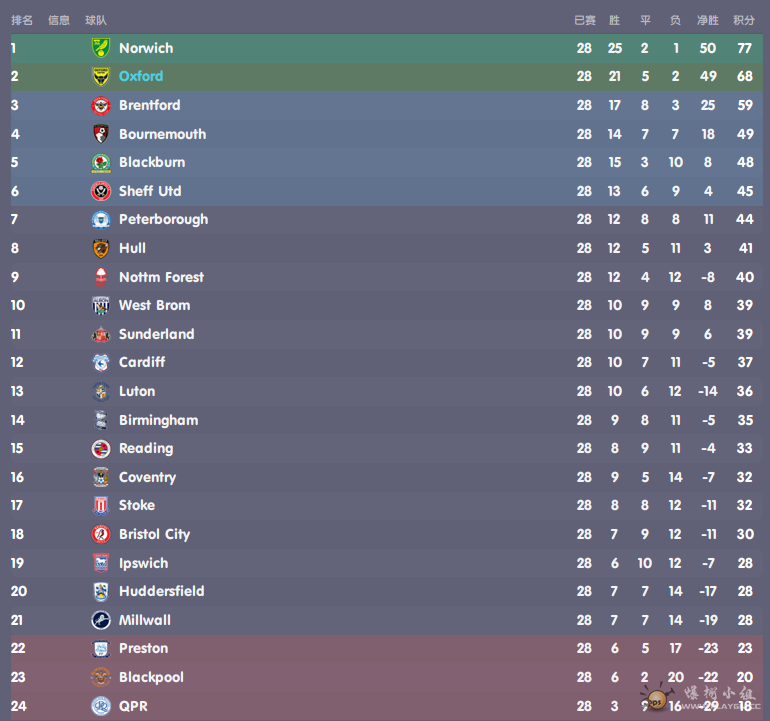770x721 pixels.
Task: Click the 球队 team column header
Action: 96,20
